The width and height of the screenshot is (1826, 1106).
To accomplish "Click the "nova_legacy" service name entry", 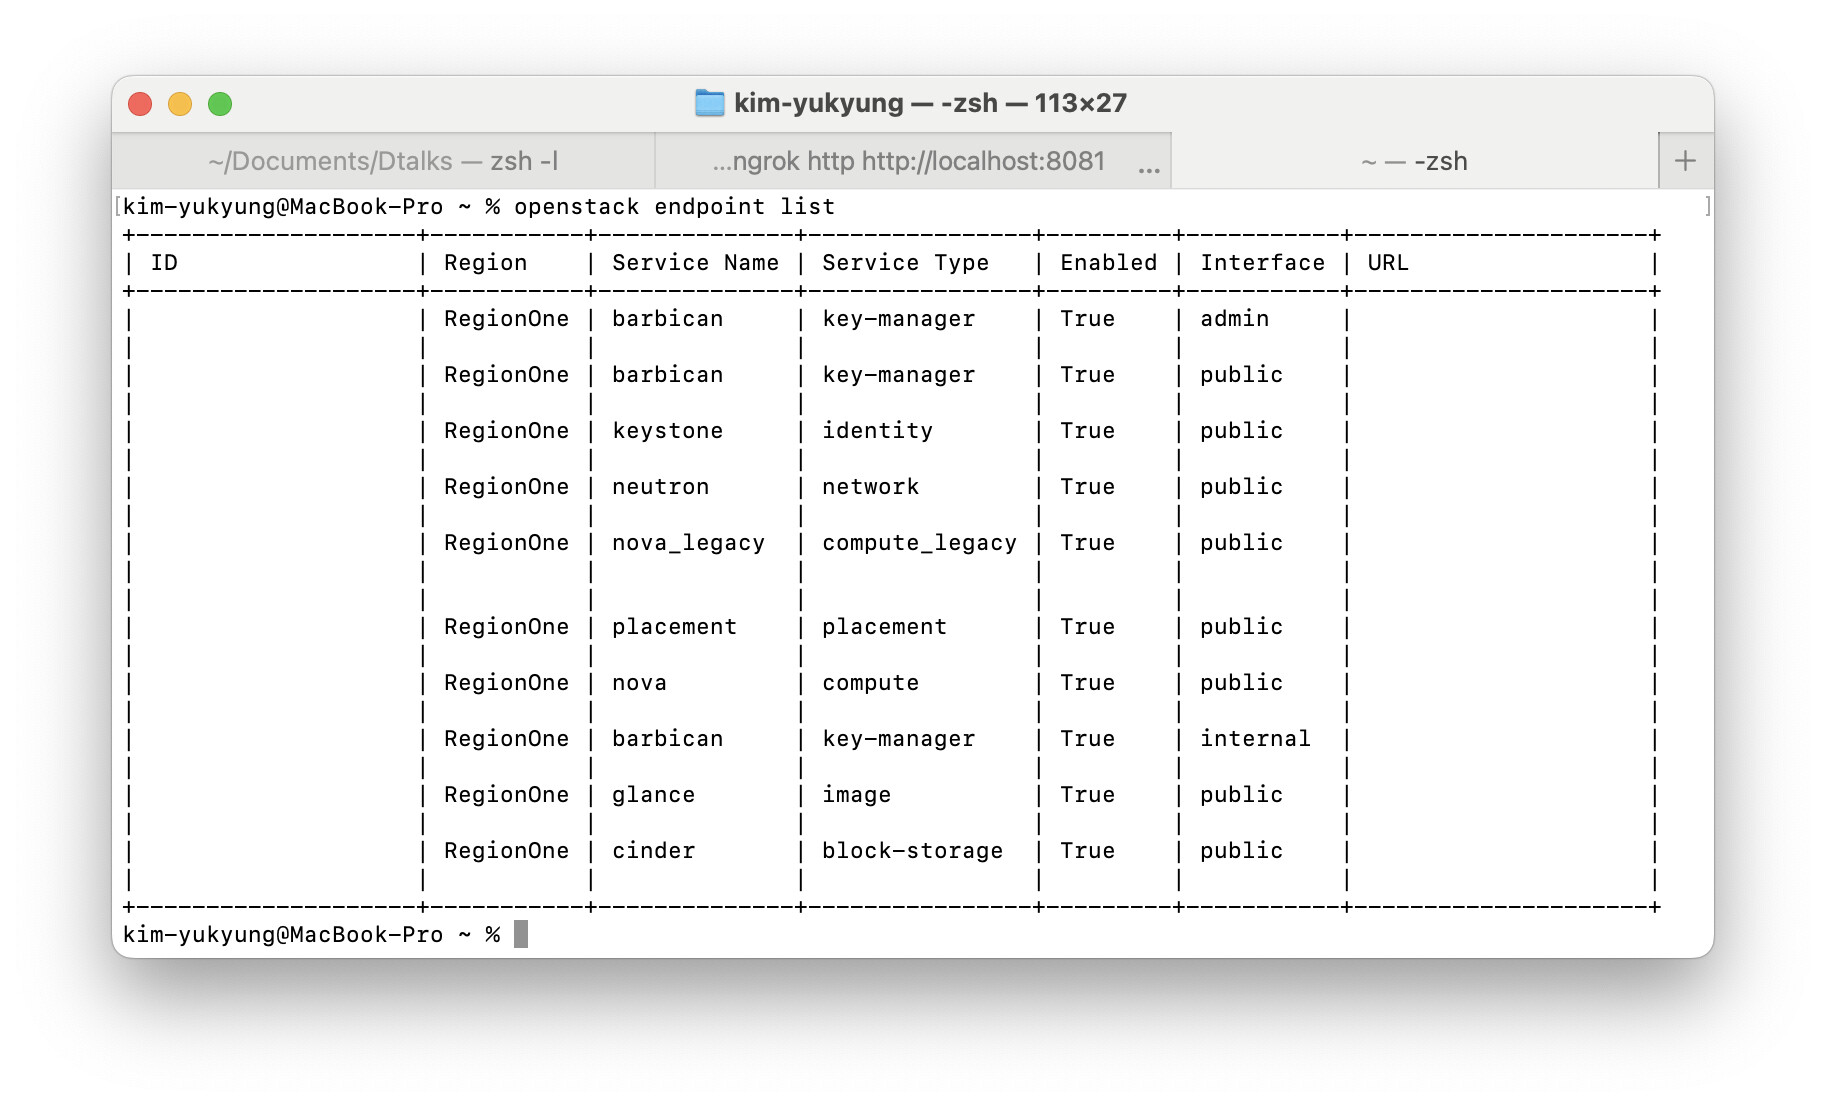I will tap(688, 543).
